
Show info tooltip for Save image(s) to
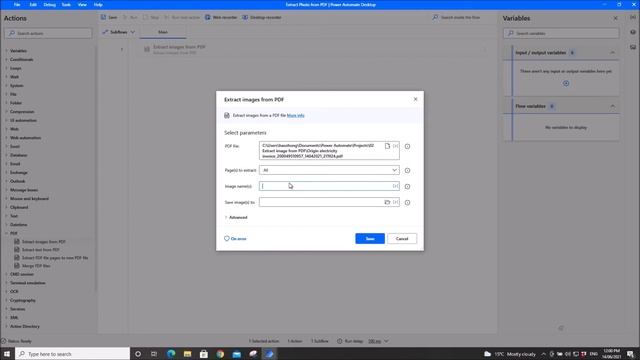coord(407,202)
